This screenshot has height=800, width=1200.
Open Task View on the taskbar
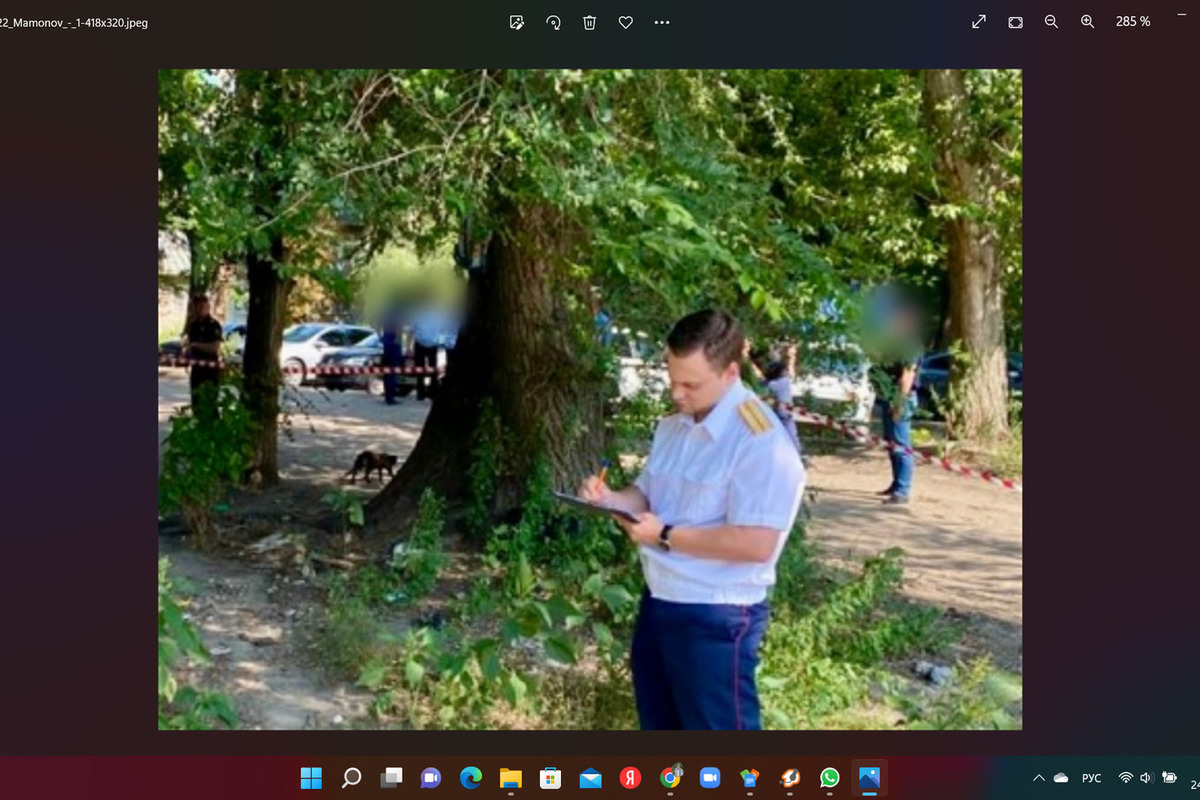(x=391, y=778)
